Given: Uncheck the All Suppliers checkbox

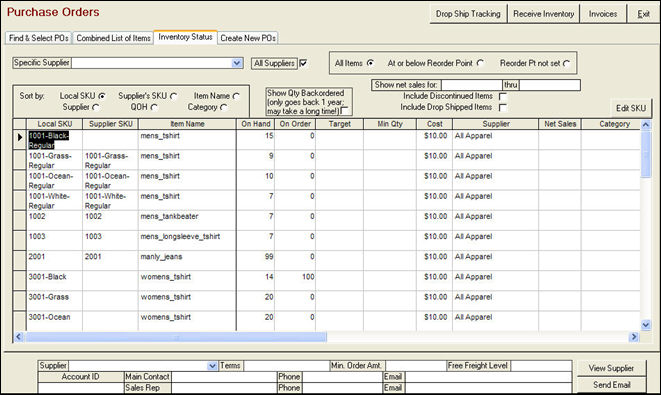Looking at the screenshot, I should click(303, 63).
